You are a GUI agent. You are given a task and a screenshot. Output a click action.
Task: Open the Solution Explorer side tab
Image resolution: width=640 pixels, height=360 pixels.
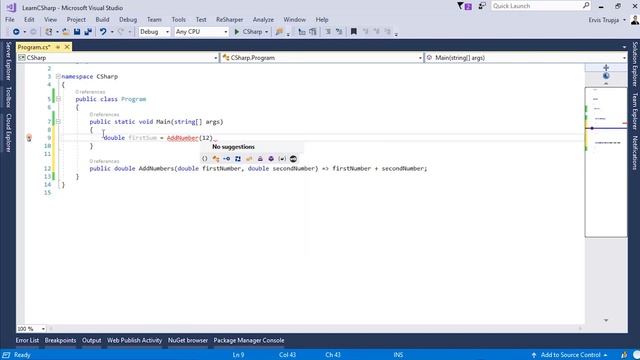pos(635,64)
